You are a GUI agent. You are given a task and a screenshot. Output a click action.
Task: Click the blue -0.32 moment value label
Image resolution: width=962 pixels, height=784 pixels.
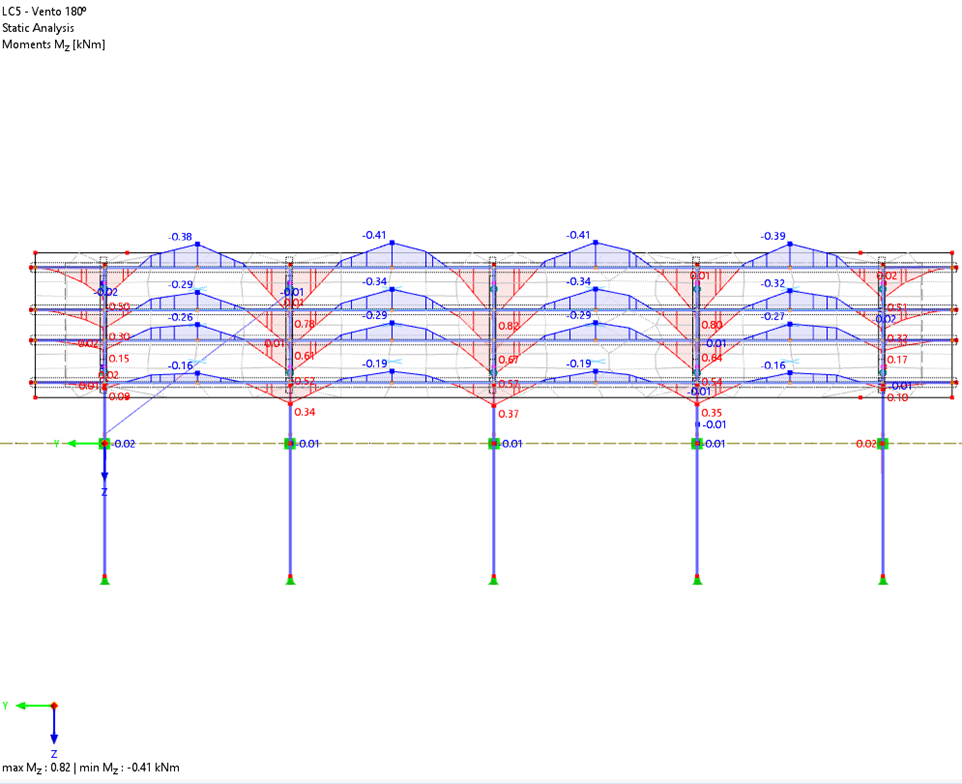773,284
